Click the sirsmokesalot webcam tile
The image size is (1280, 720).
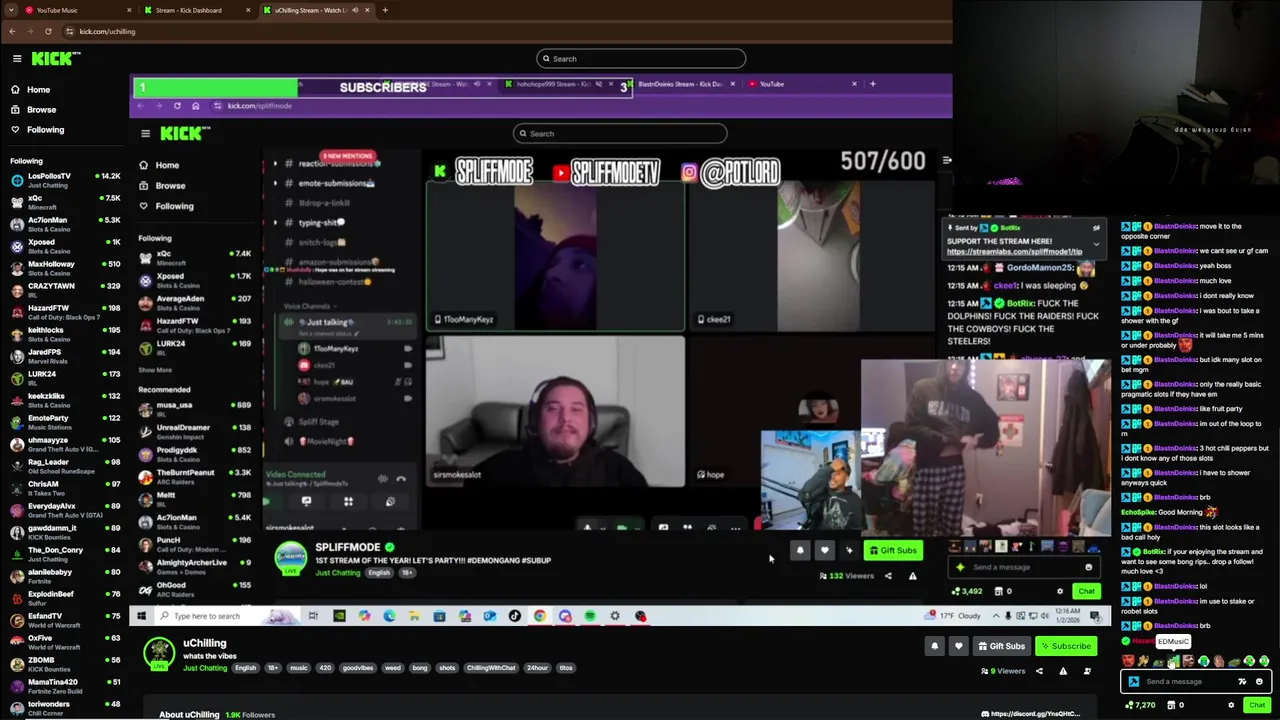(556, 411)
